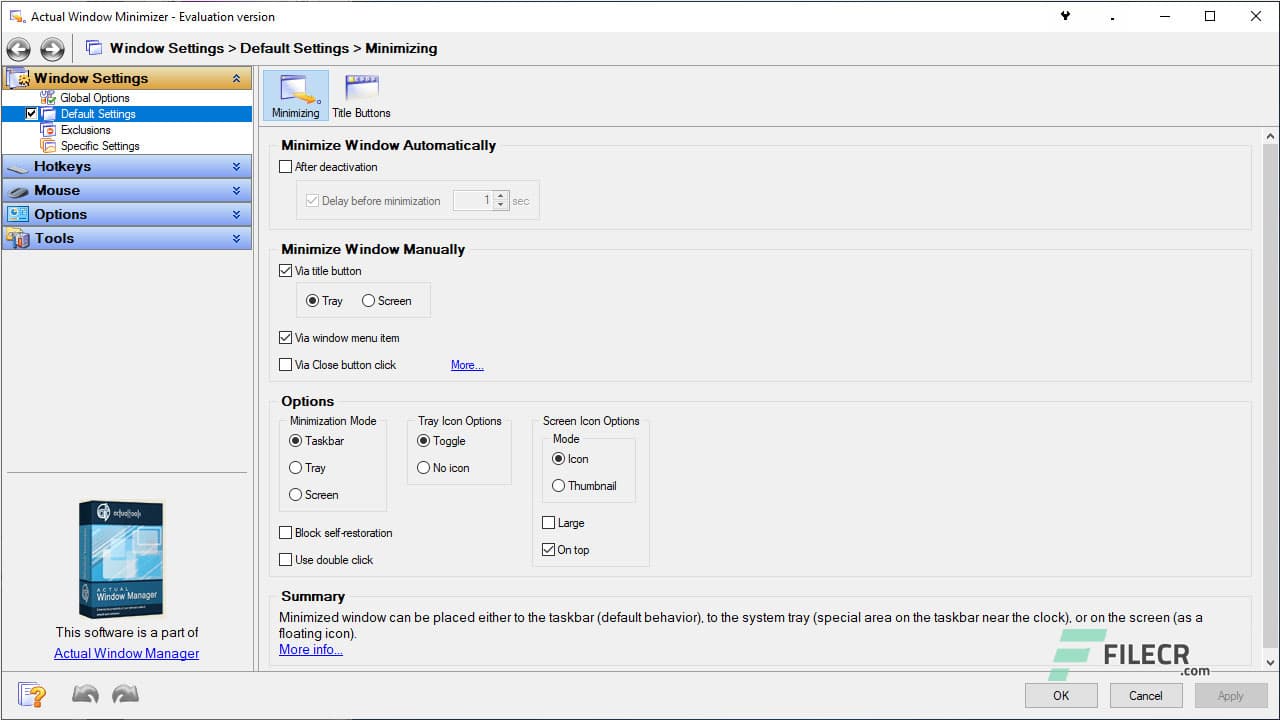Screen dimensions: 1280x720
Task: Select the Screen minimization radio button
Action: pos(296,494)
